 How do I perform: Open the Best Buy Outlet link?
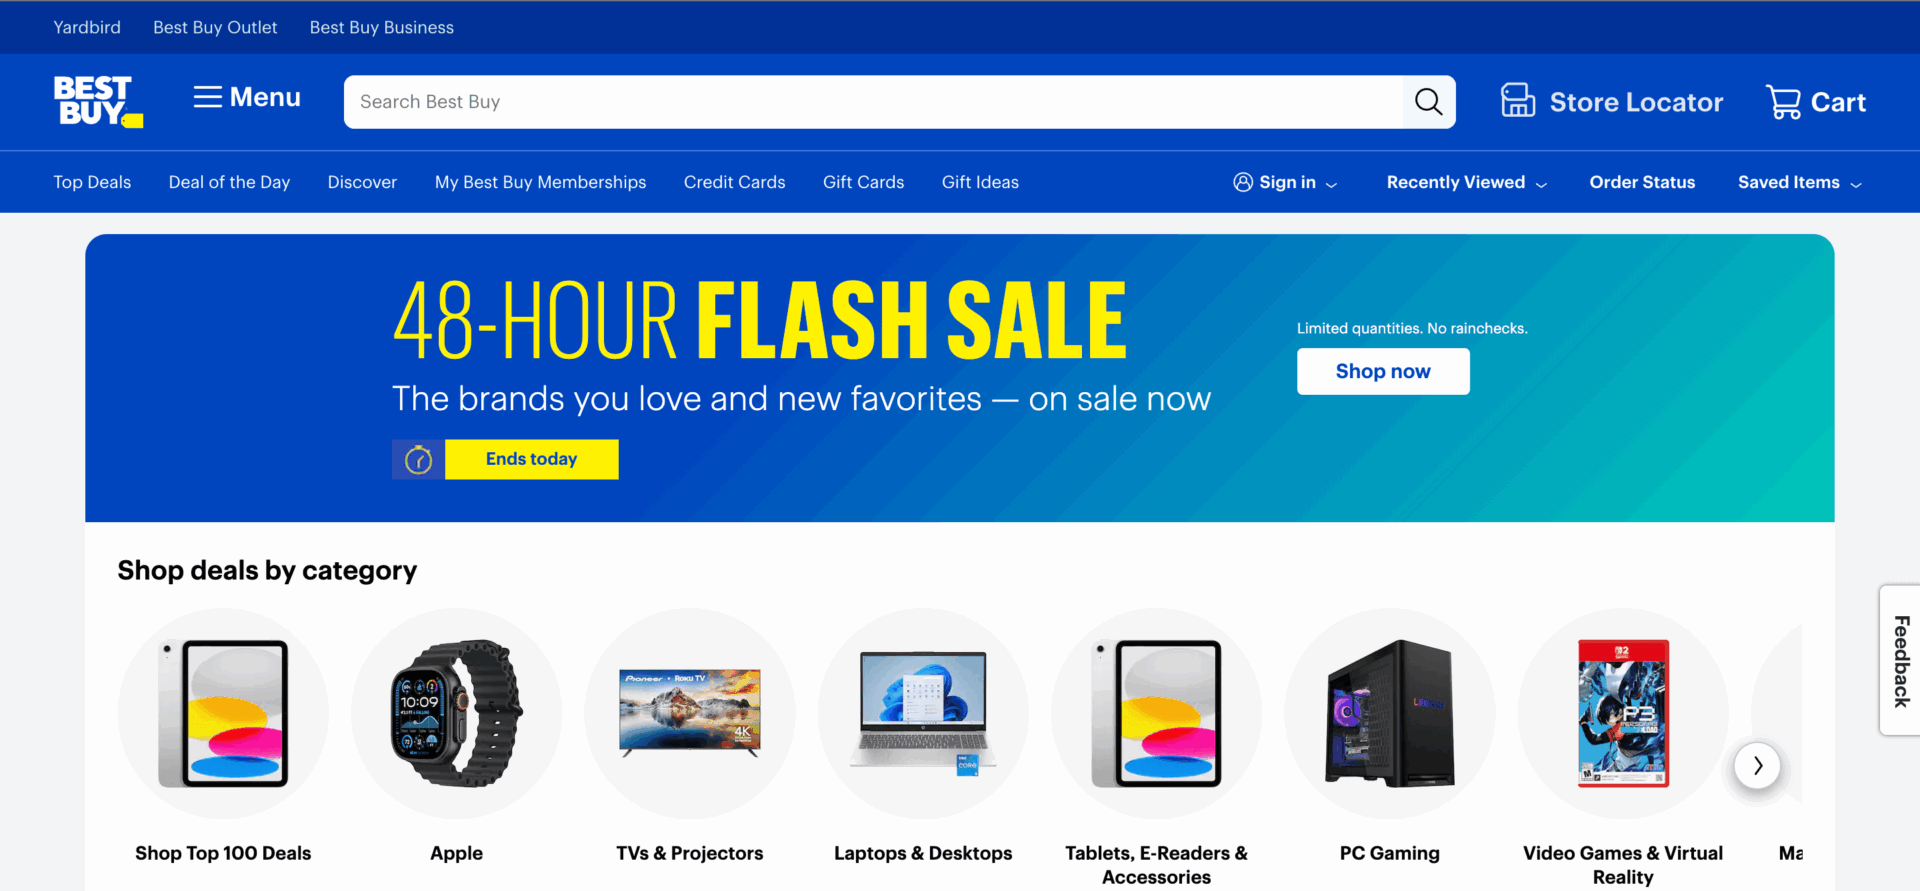[x=215, y=27]
